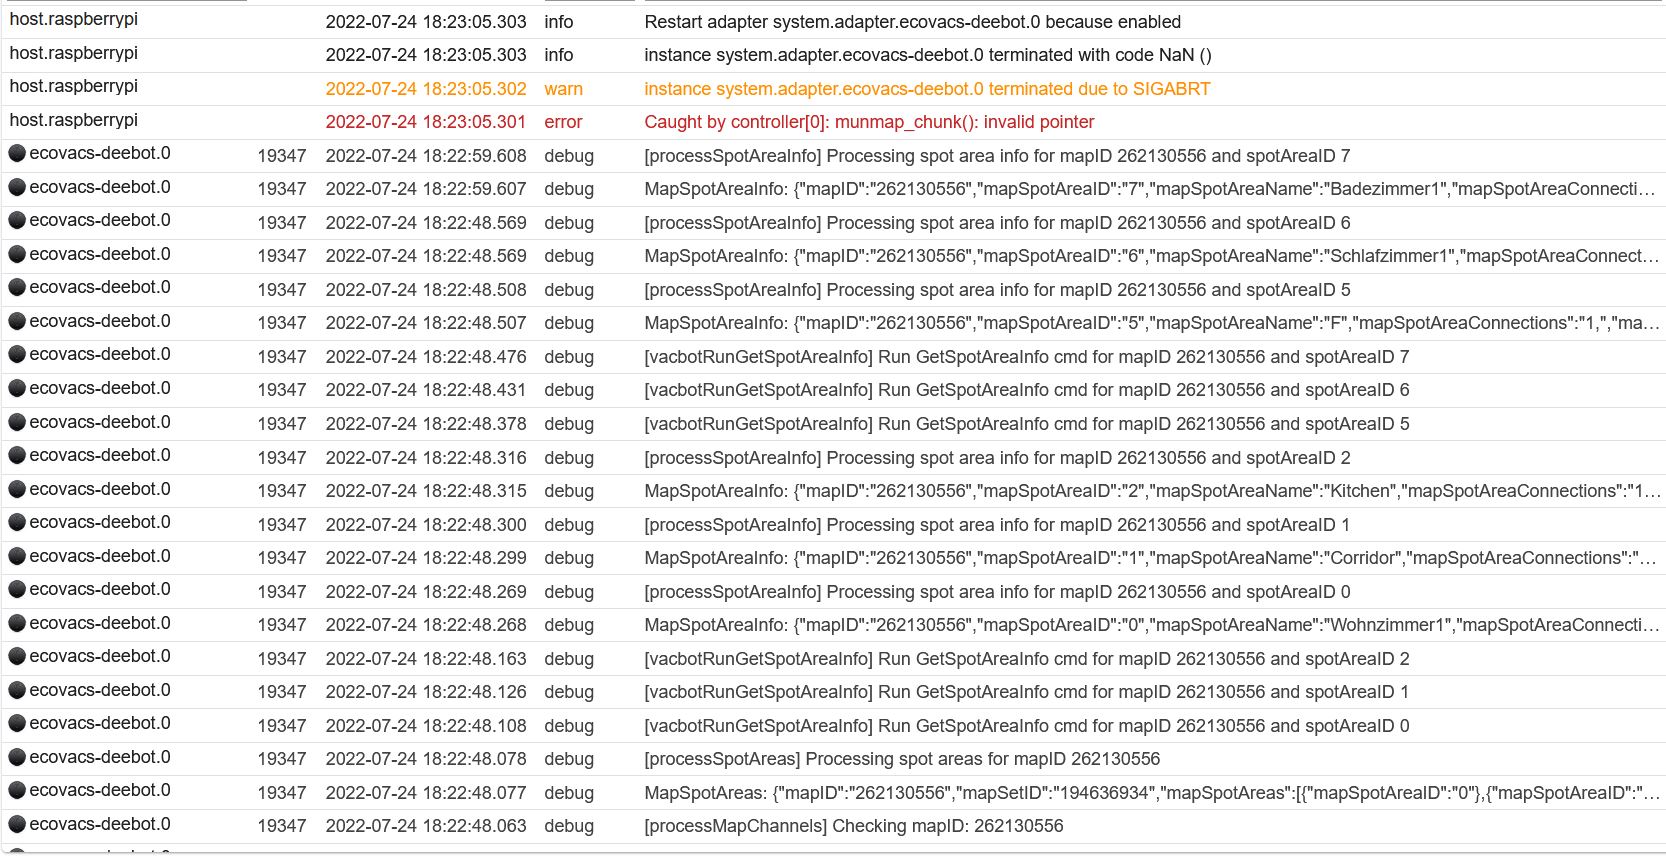Click the orange 'warn' severity label
The width and height of the screenshot is (1666, 862).
(x=563, y=89)
